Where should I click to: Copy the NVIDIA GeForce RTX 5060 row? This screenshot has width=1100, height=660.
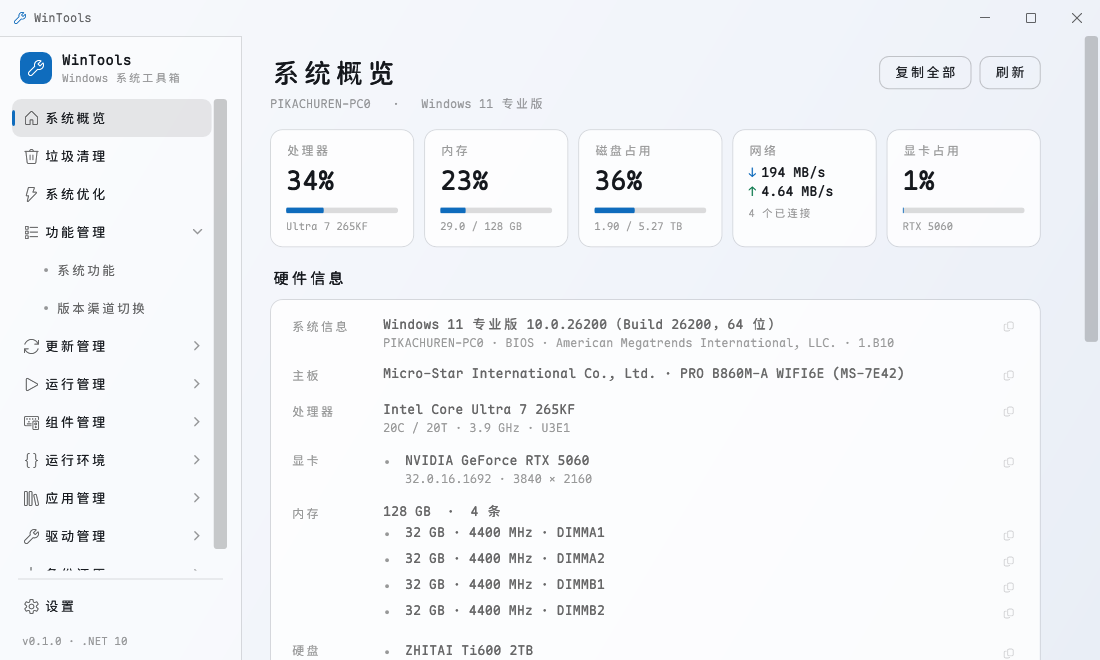(1009, 462)
